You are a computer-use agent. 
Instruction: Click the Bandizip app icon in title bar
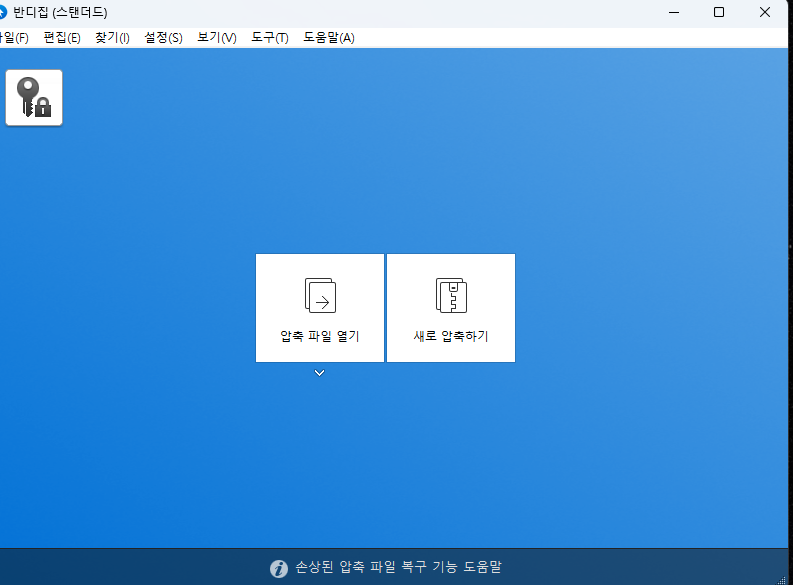pyautogui.click(x=3, y=12)
